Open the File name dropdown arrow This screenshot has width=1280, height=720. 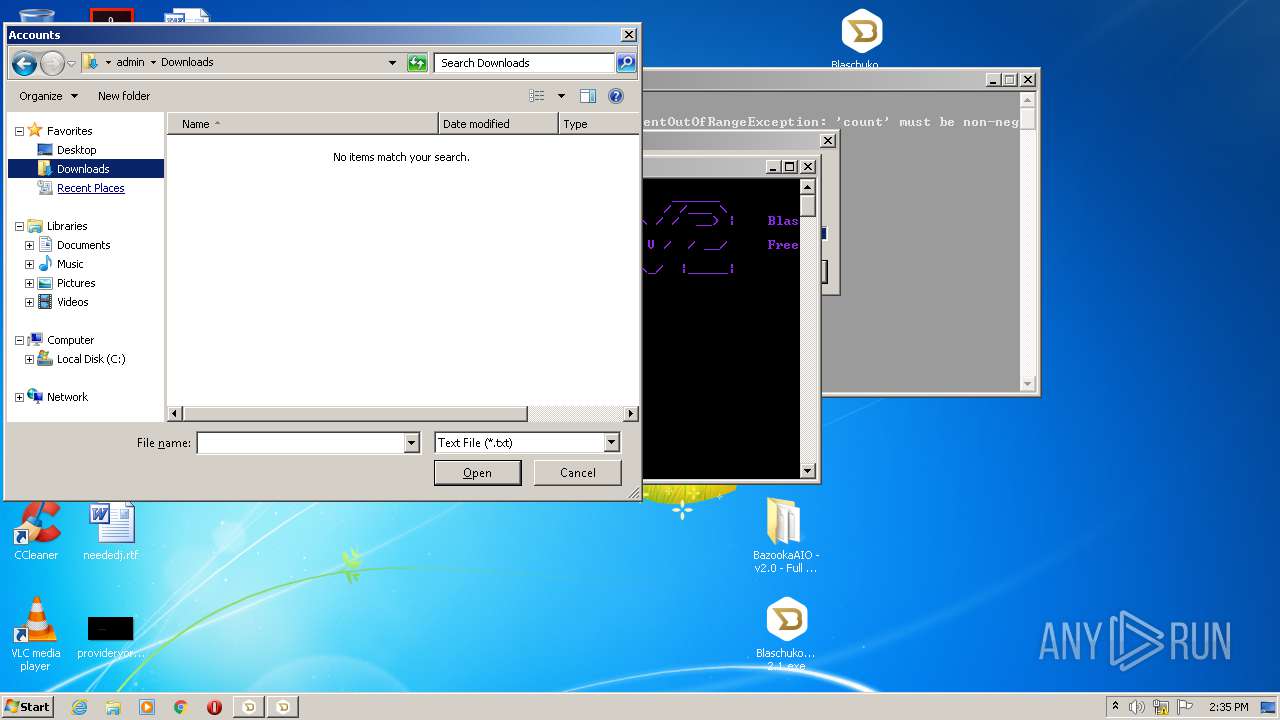click(x=411, y=443)
